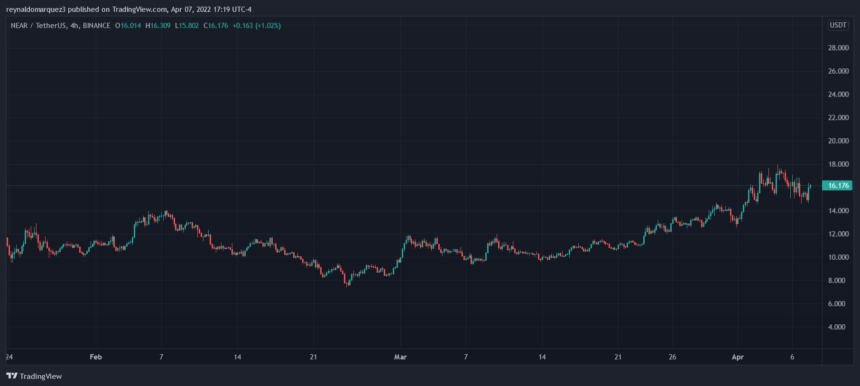The width and height of the screenshot is (860, 386).
Task: Click the 12.000 price axis label
Action: point(839,234)
